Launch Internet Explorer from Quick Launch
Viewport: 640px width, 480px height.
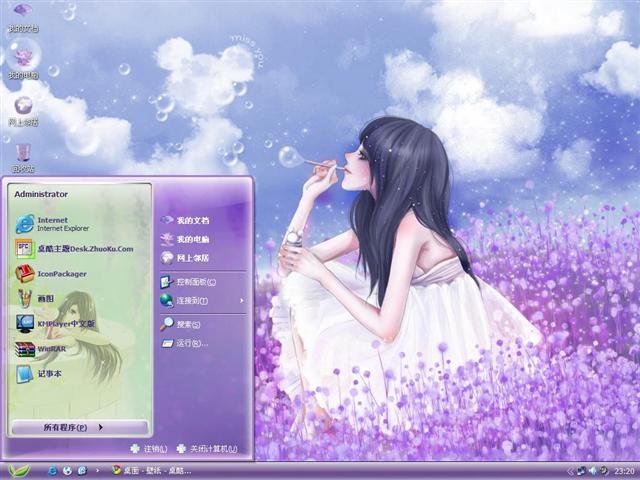click(x=53, y=471)
